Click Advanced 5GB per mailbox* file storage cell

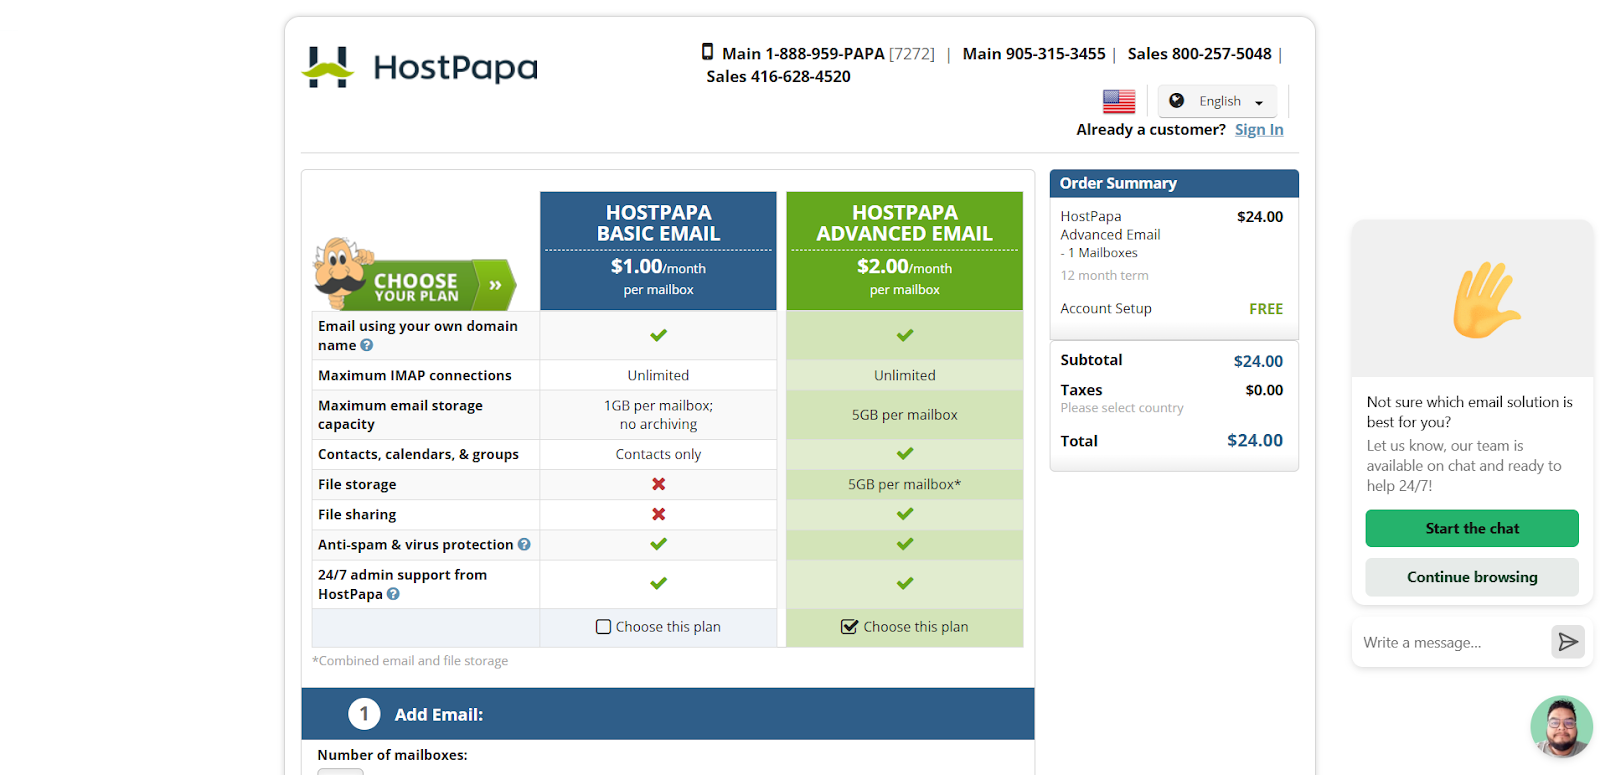(905, 484)
